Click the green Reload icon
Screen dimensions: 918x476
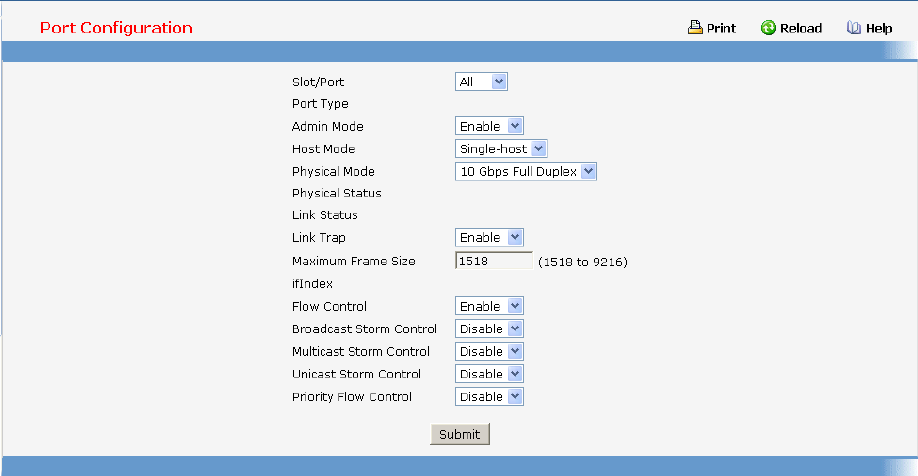pyautogui.click(x=768, y=28)
